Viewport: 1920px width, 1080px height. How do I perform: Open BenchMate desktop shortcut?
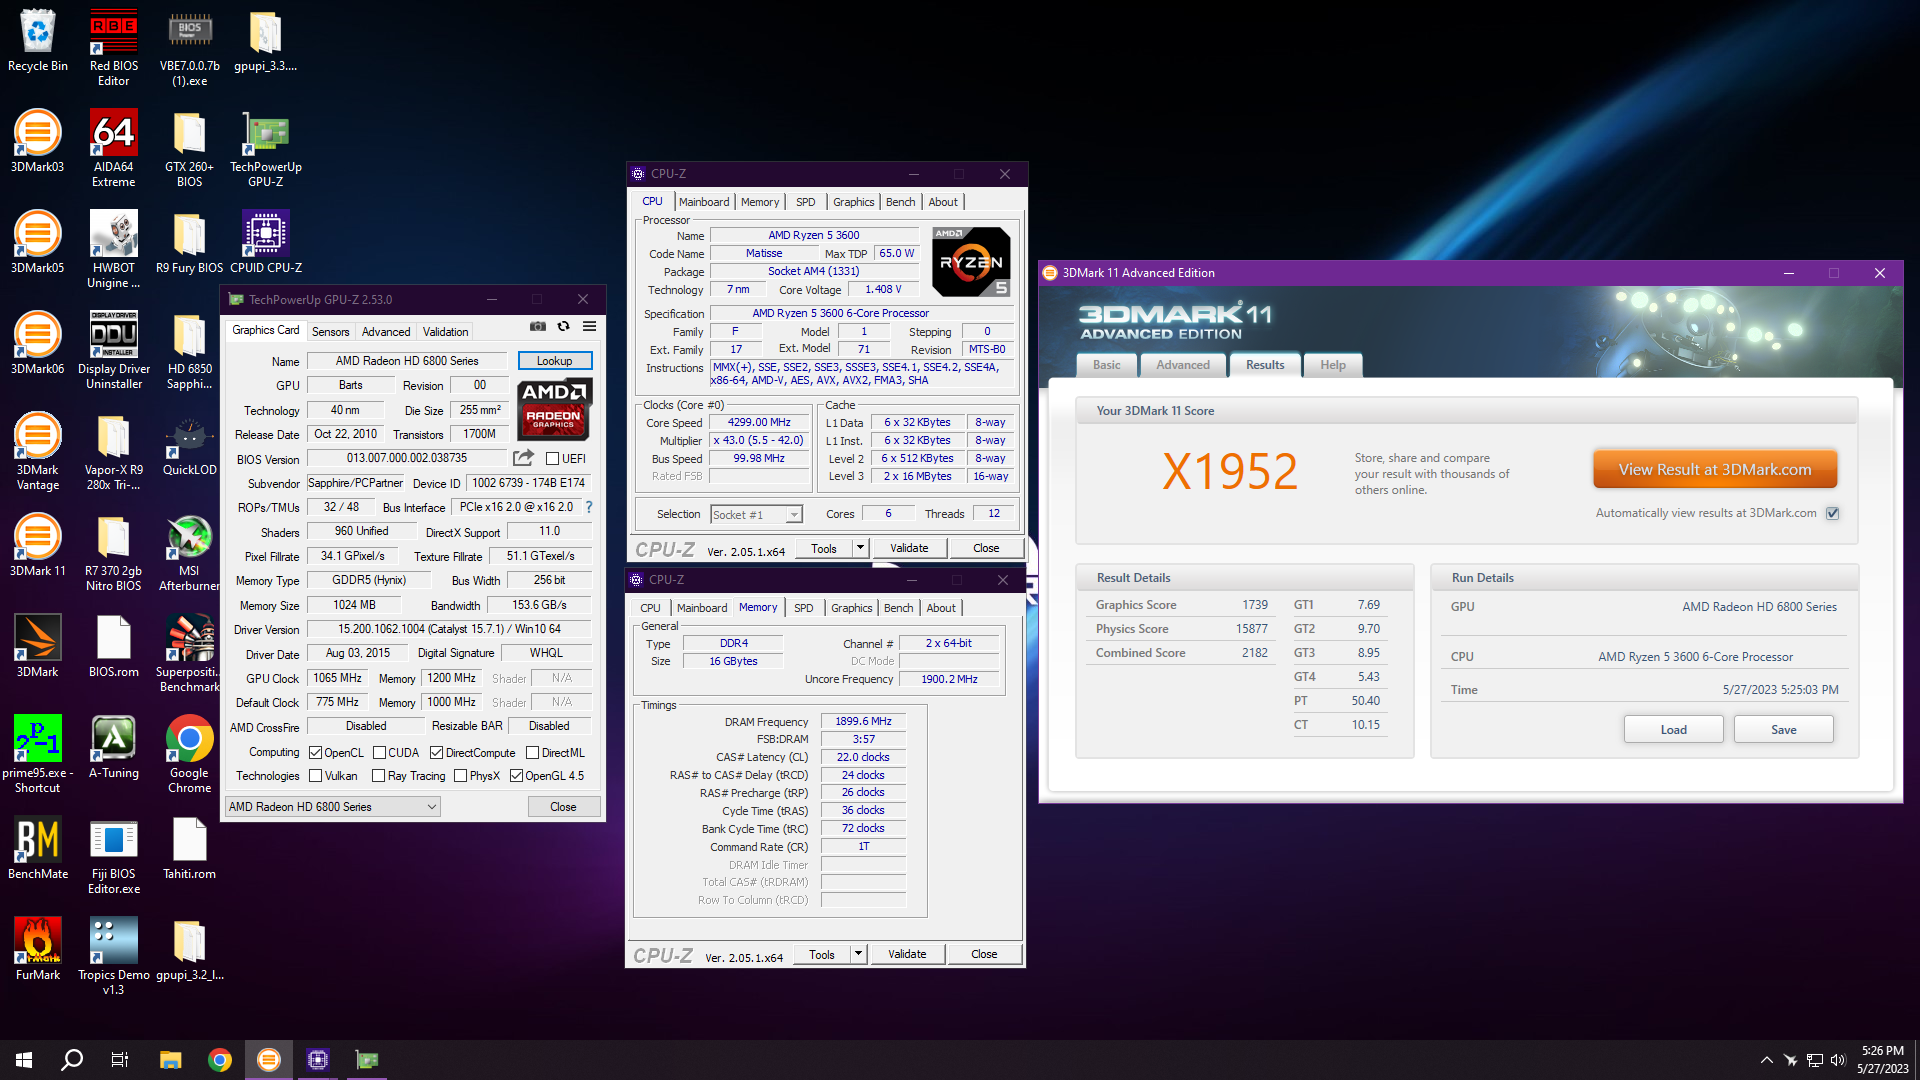(x=38, y=847)
